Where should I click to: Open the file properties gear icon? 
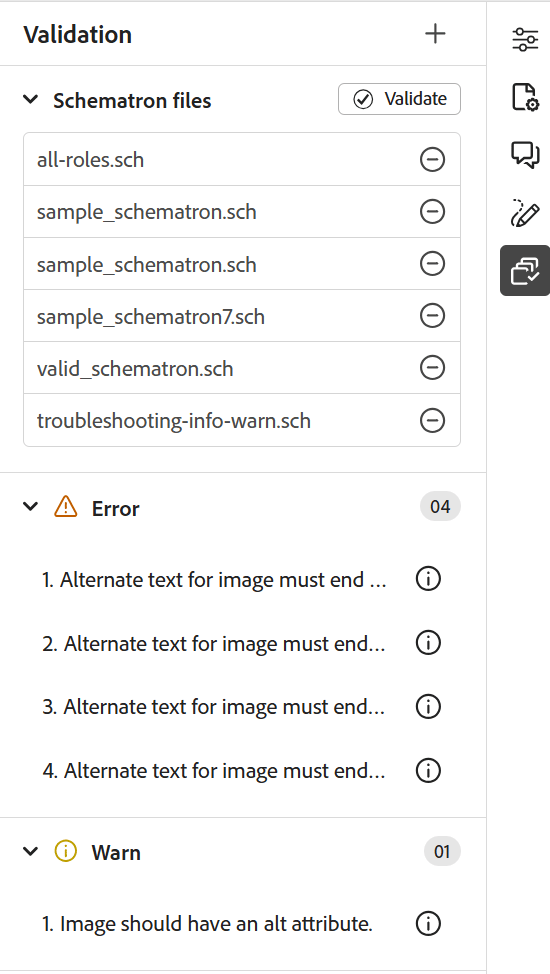[525, 97]
